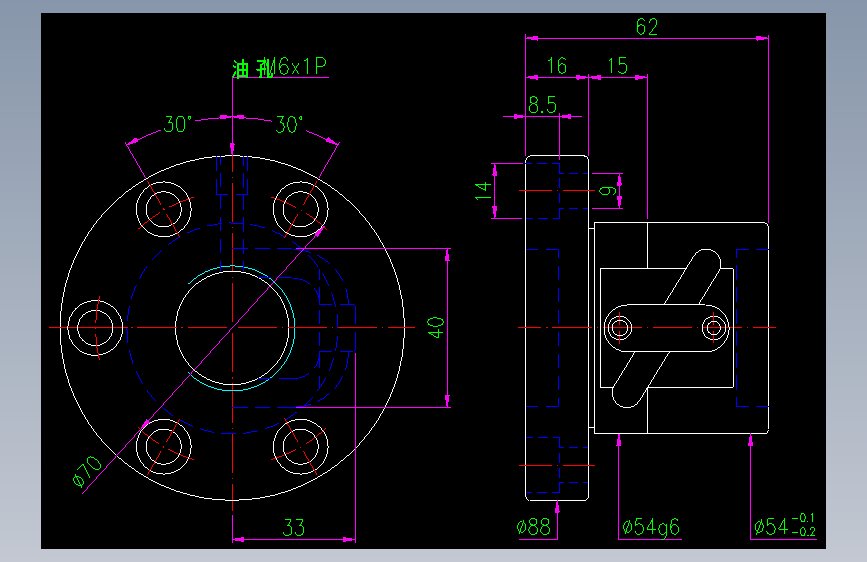Select the vertical 9 dimension
This screenshot has width=867, height=562.
pyautogui.click(x=607, y=191)
